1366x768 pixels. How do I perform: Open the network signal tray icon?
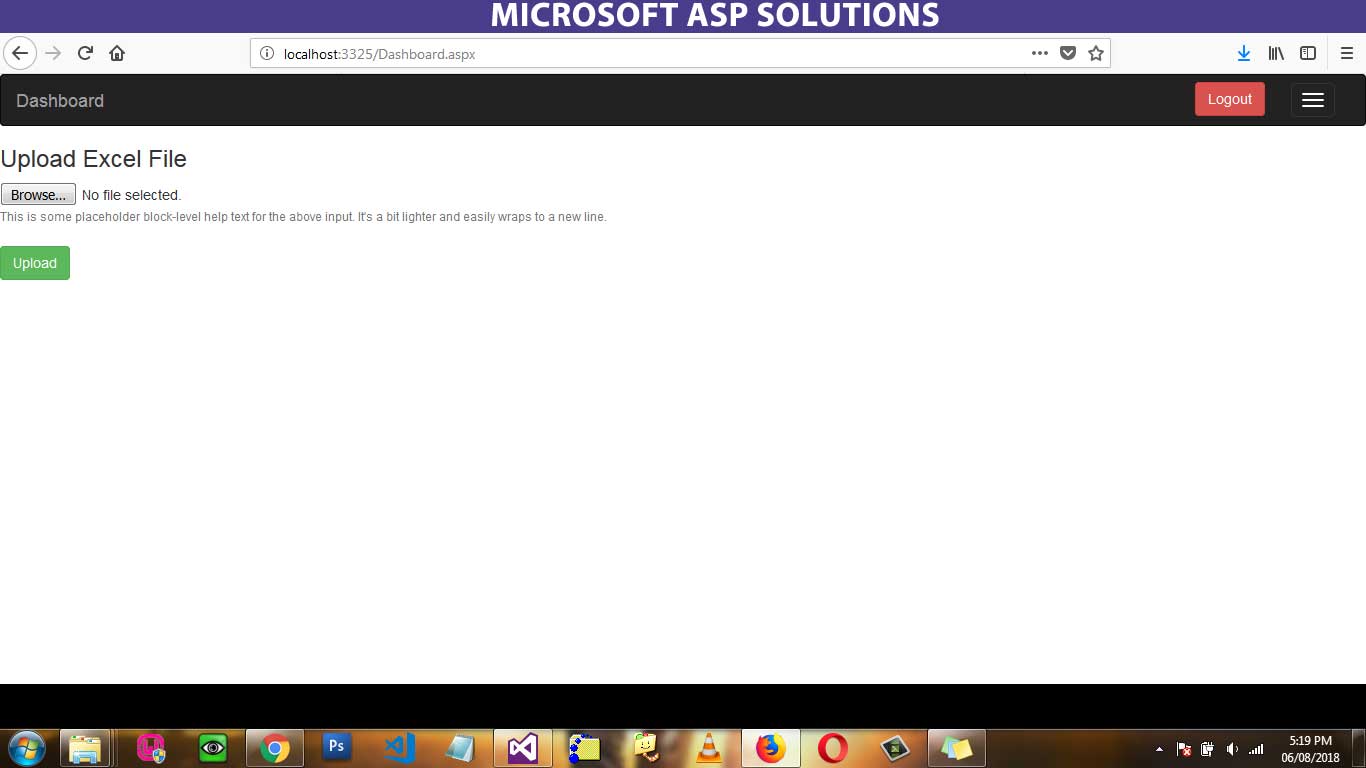[1256, 749]
